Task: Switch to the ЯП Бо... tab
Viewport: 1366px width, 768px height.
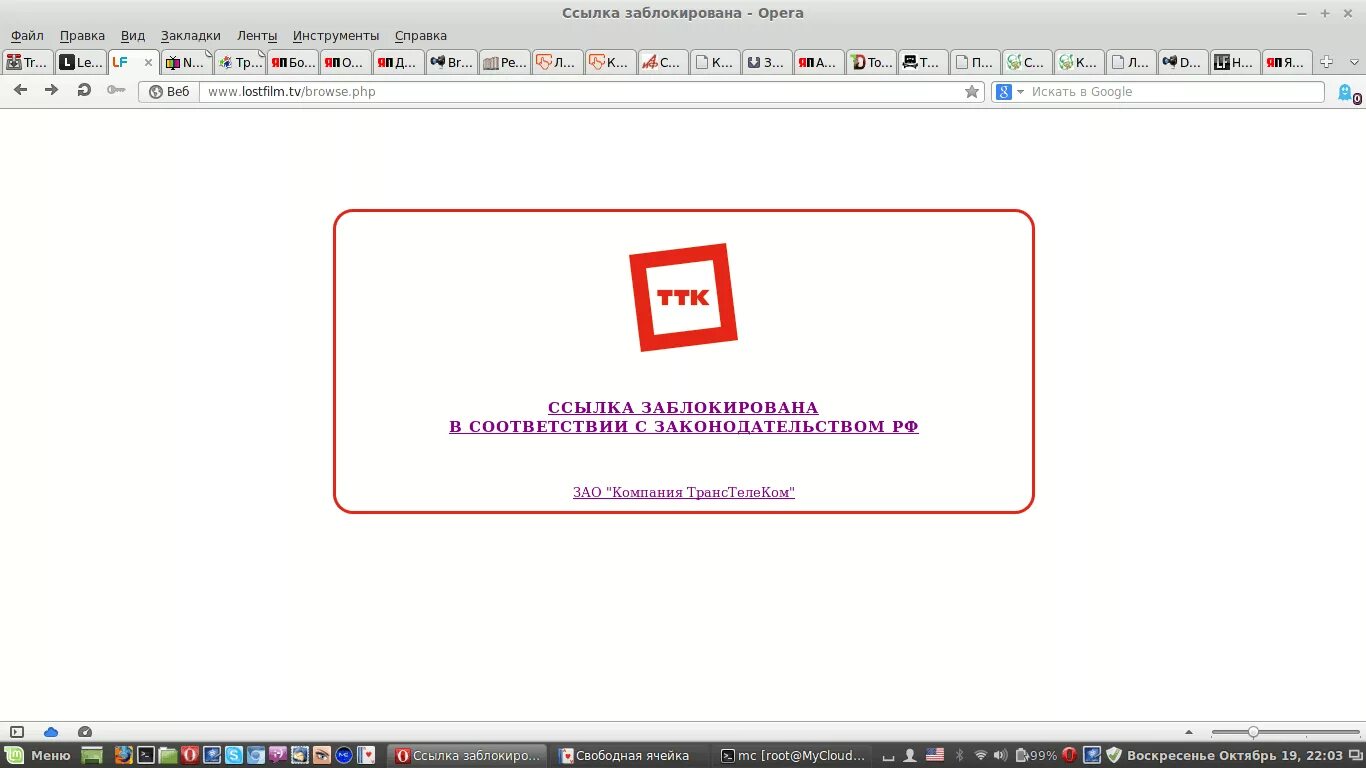Action: tap(293, 62)
